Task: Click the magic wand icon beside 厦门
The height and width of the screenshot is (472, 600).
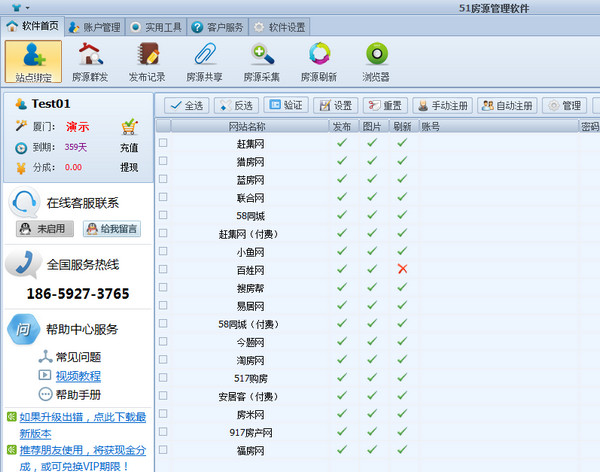Action: click(21, 125)
